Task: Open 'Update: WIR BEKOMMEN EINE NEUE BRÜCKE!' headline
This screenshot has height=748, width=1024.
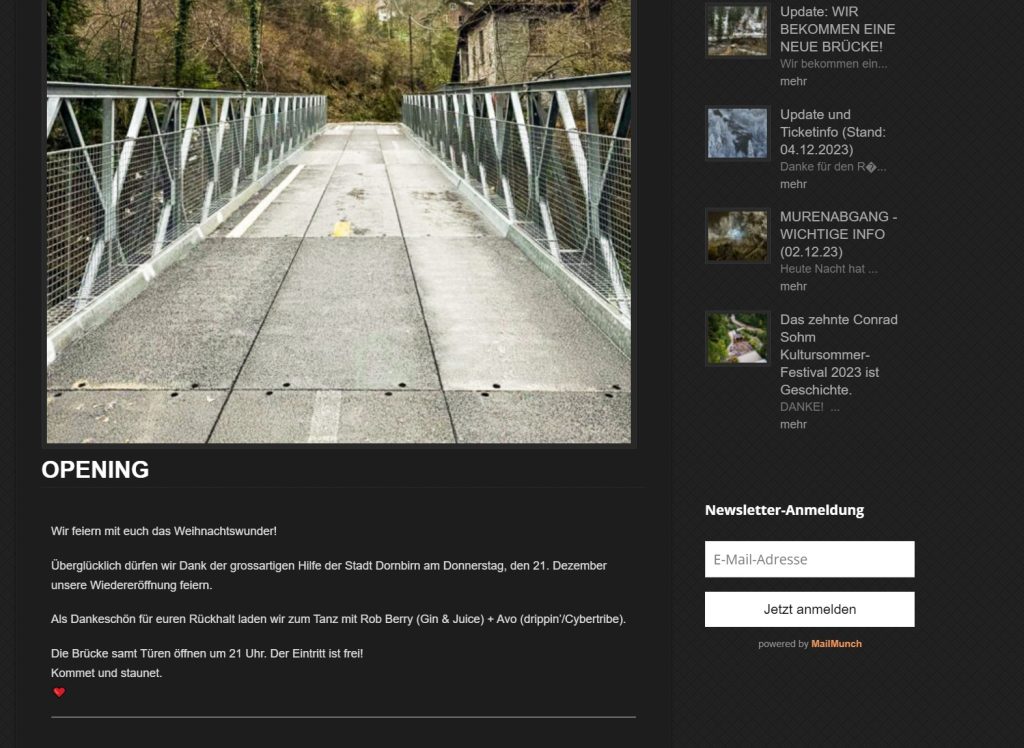Action: point(837,29)
